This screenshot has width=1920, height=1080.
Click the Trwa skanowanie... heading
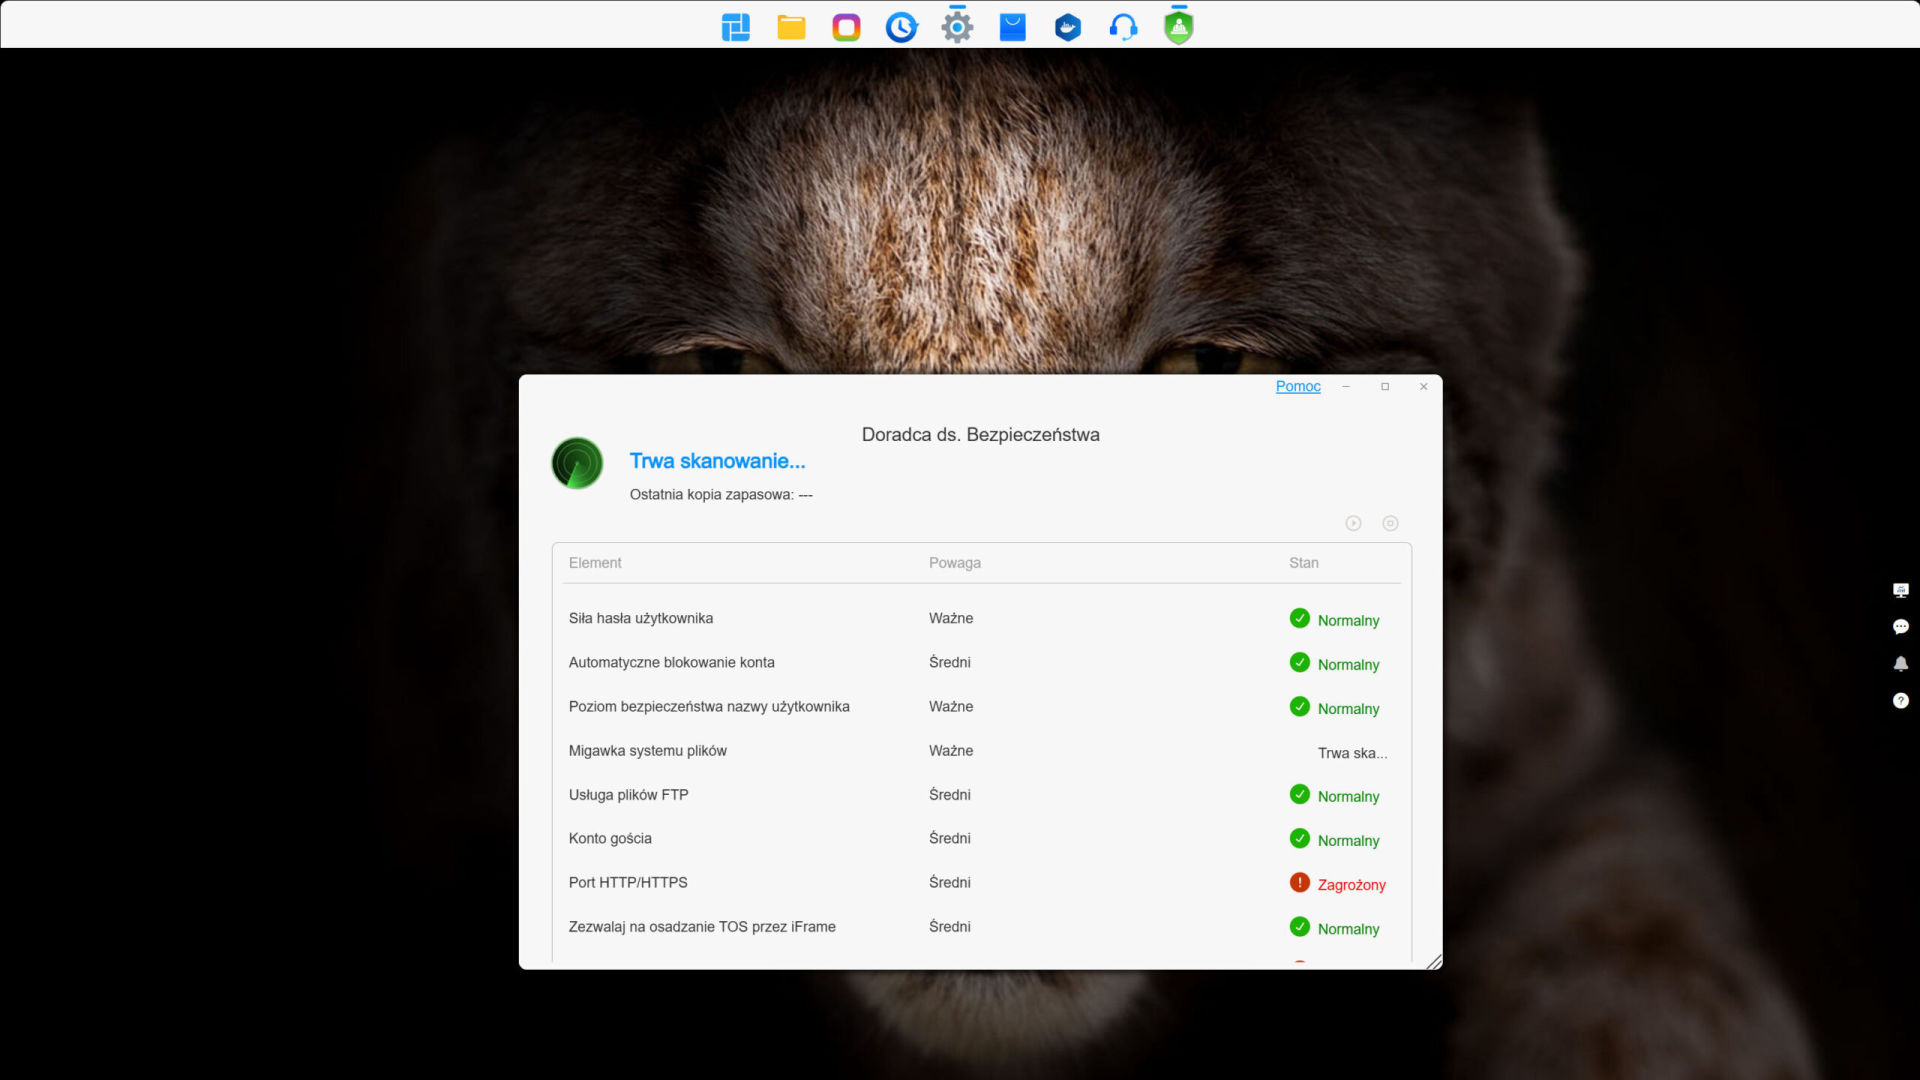[x=717, y=461]
